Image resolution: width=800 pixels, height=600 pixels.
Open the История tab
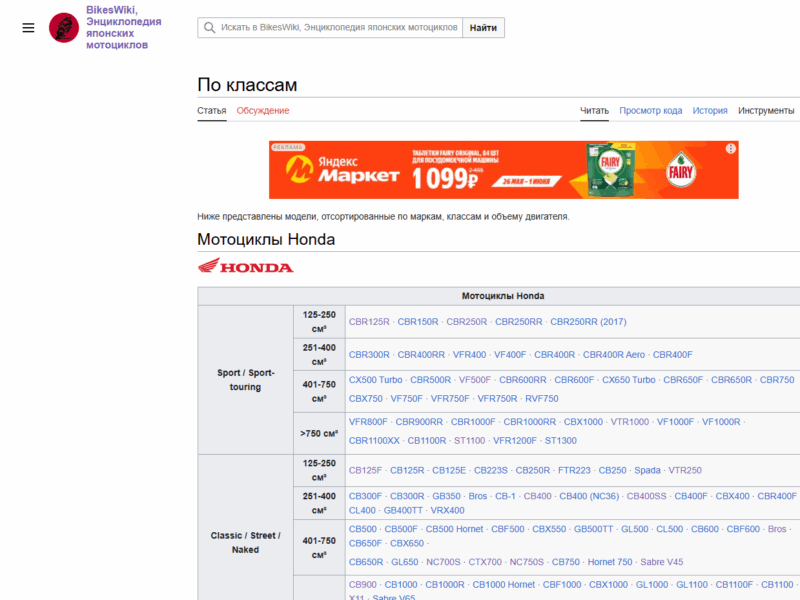click(710, 111)
